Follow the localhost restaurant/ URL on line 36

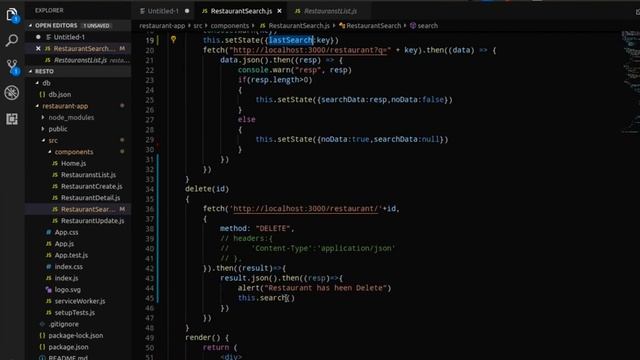[x=306, y=209]
